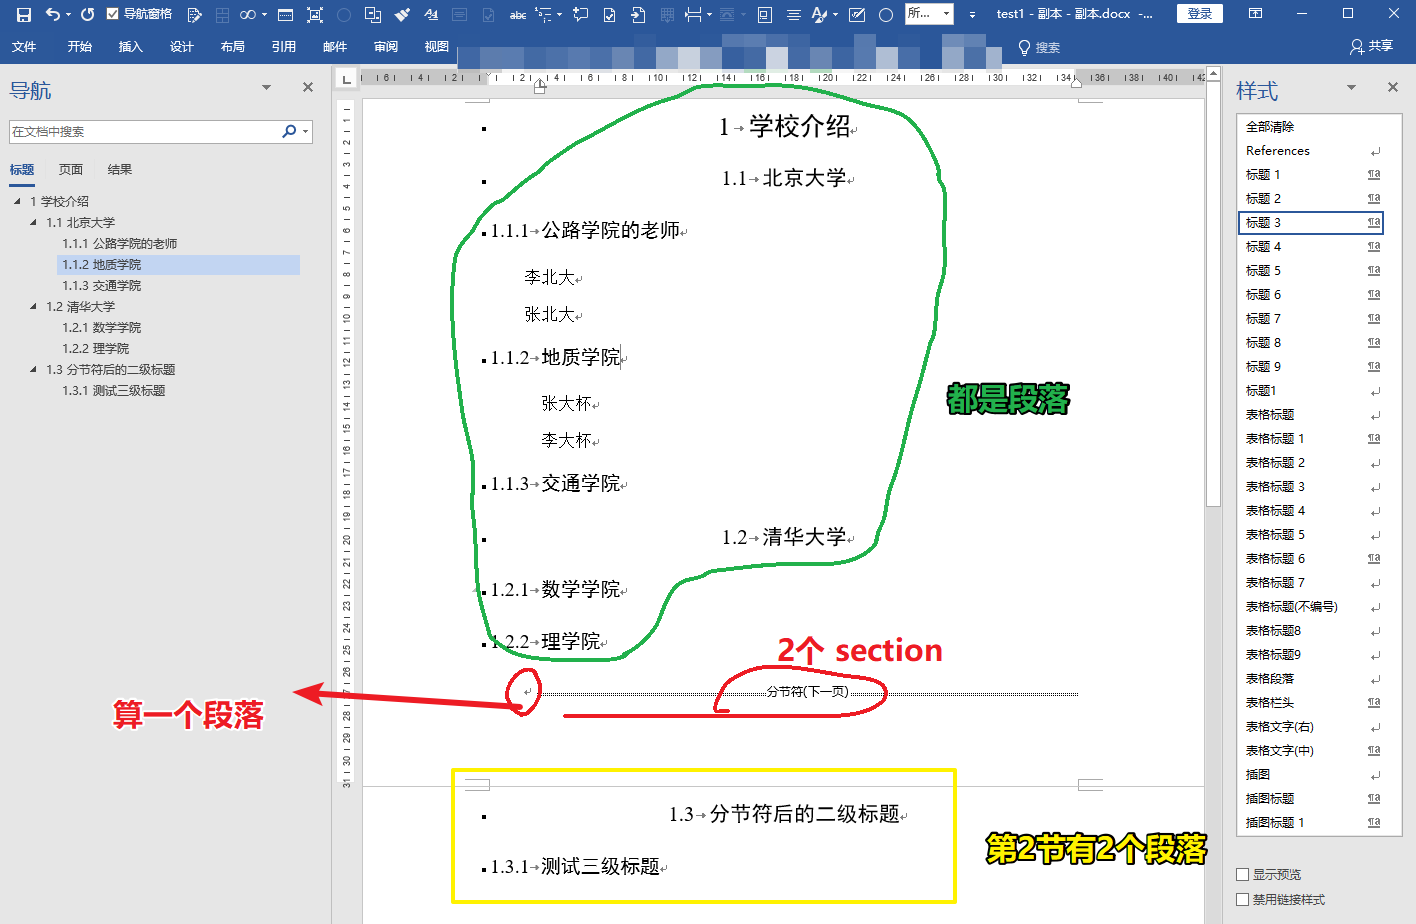Click the link/infinity icon in quick toolbar
Screen dimensions: 1416x924
point(247,14)
